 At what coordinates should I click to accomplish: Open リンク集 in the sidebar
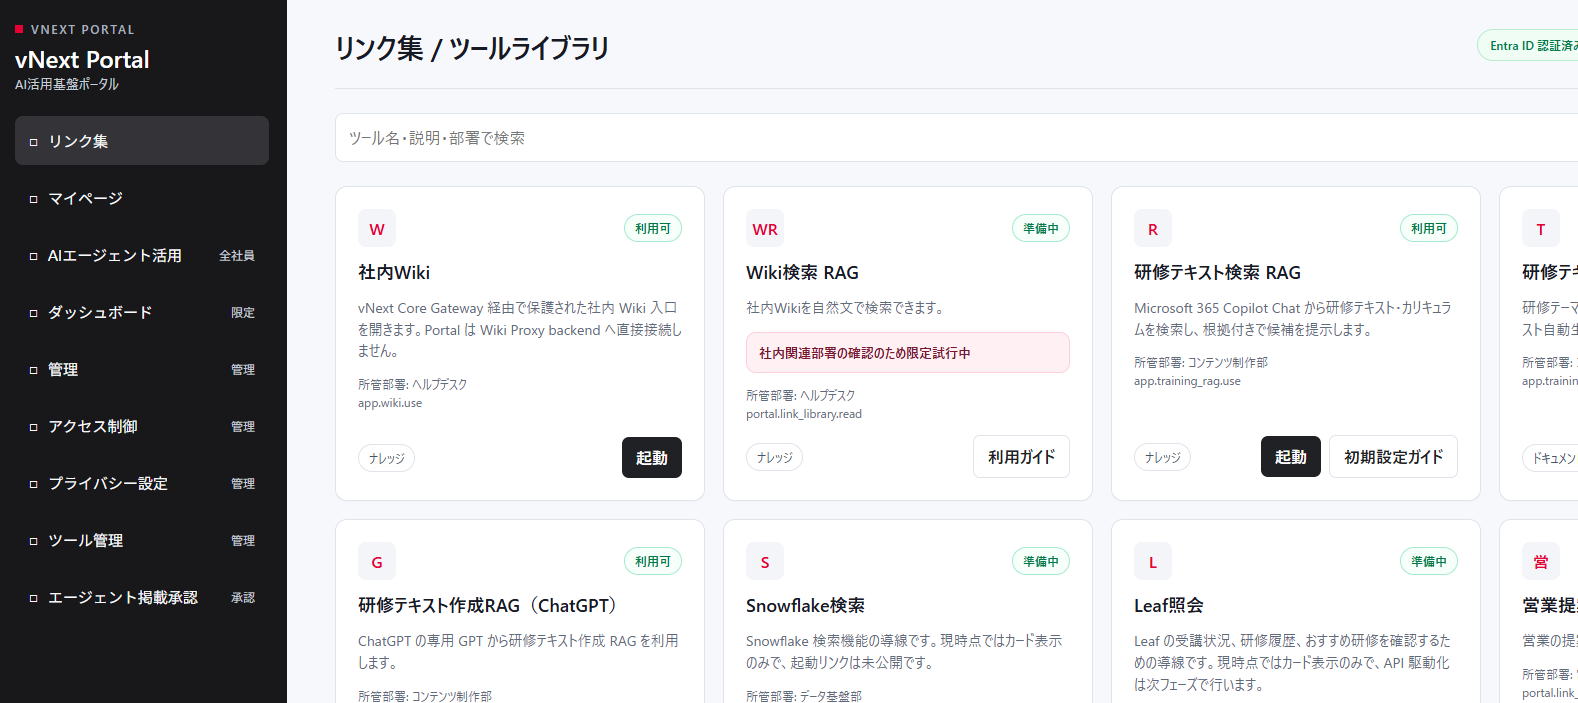142,141
